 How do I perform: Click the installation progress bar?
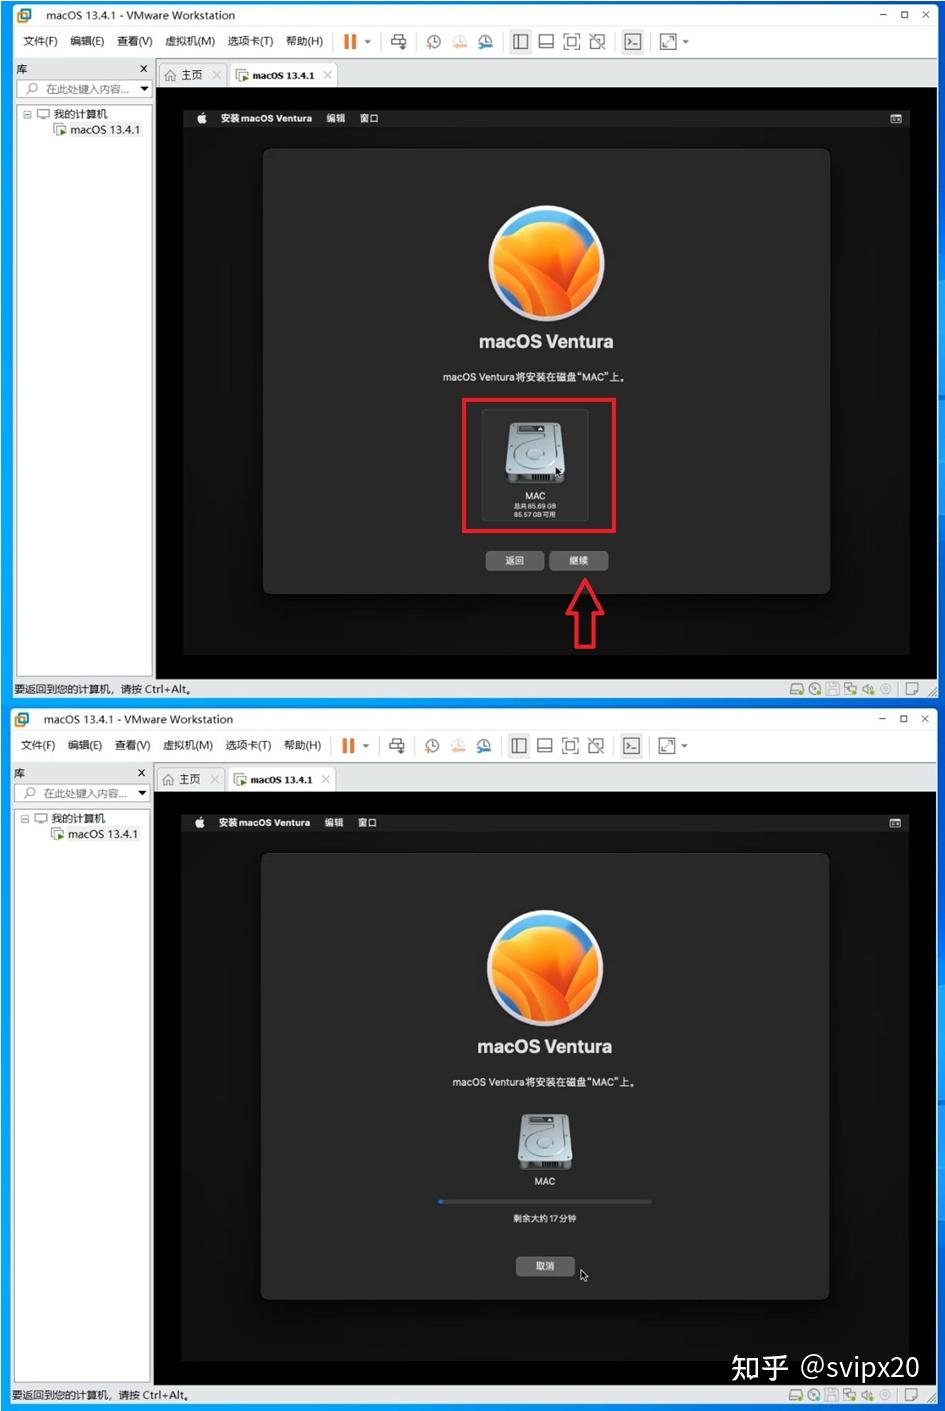click(545, 1201)
